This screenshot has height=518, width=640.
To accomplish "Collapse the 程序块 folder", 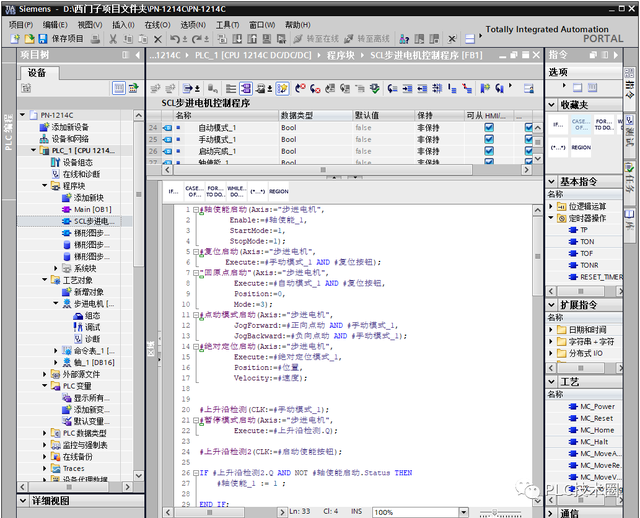I will click(44, 186).
